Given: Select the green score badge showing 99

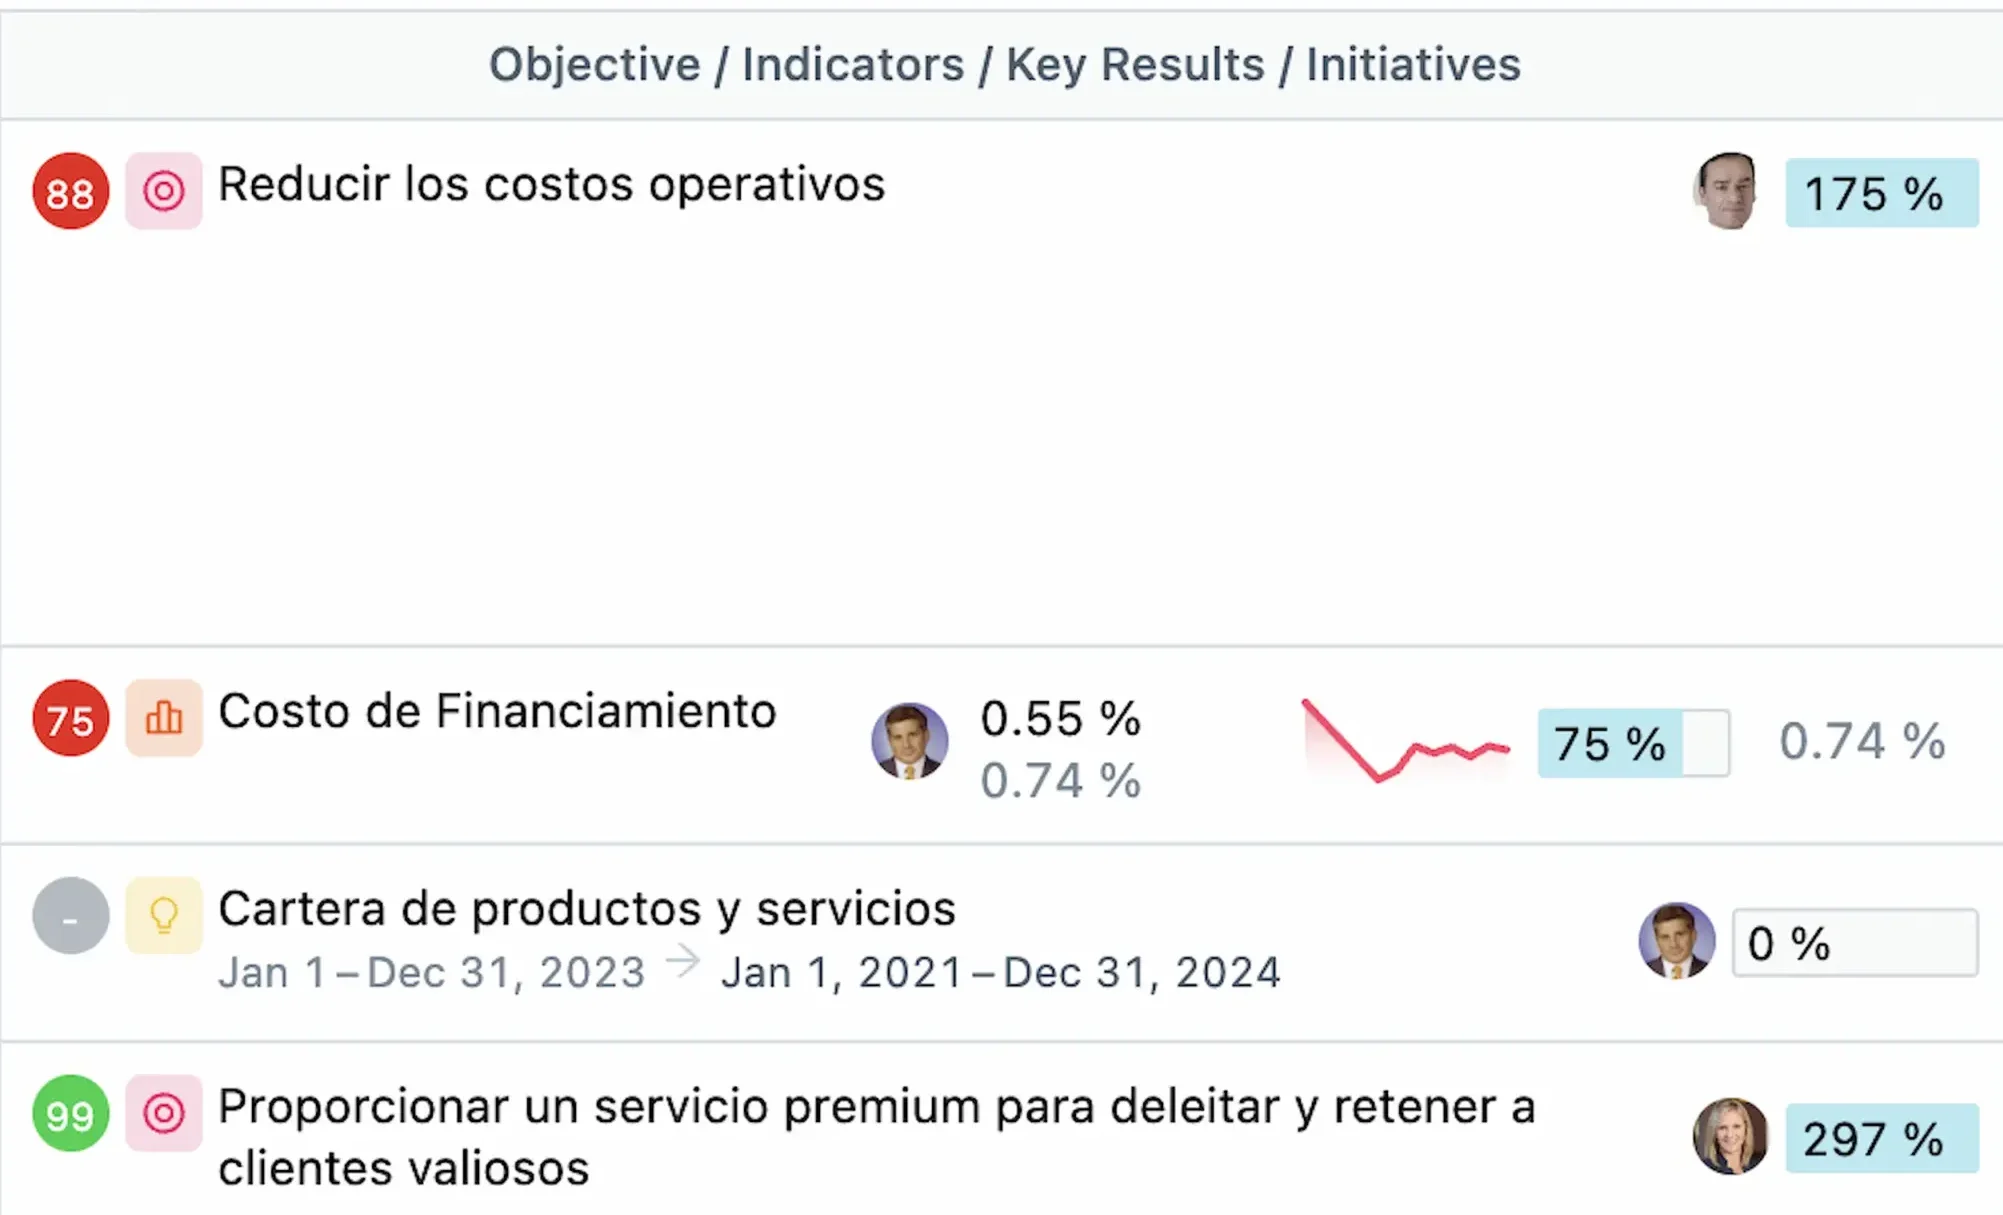Looking at the screenshot, I should pos(69,1112).
